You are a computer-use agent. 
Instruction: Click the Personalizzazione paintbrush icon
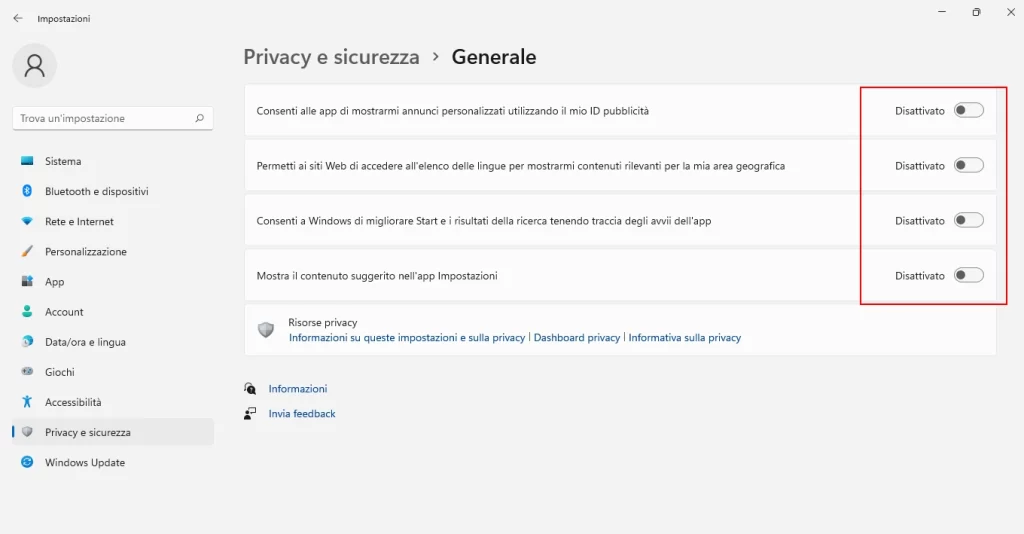pyautogui.click(x=27, y=251)
